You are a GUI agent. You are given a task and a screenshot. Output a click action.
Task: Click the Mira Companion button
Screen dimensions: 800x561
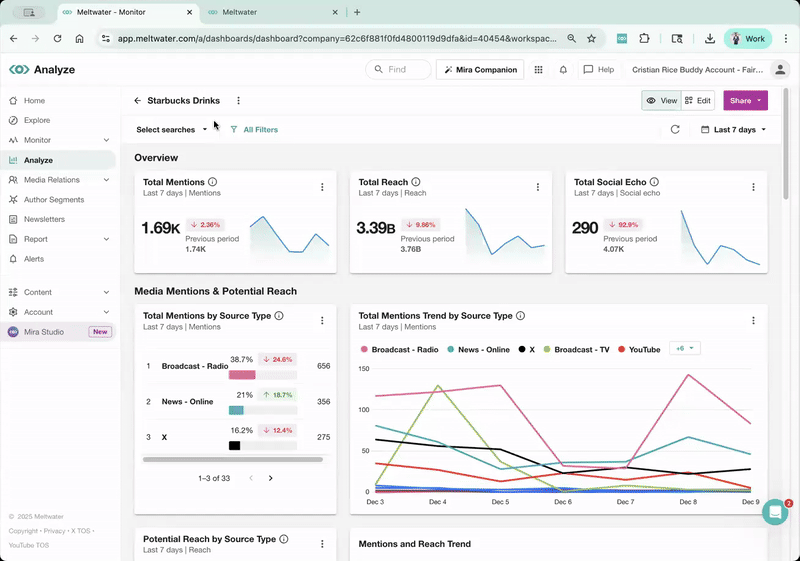(480, 70)
